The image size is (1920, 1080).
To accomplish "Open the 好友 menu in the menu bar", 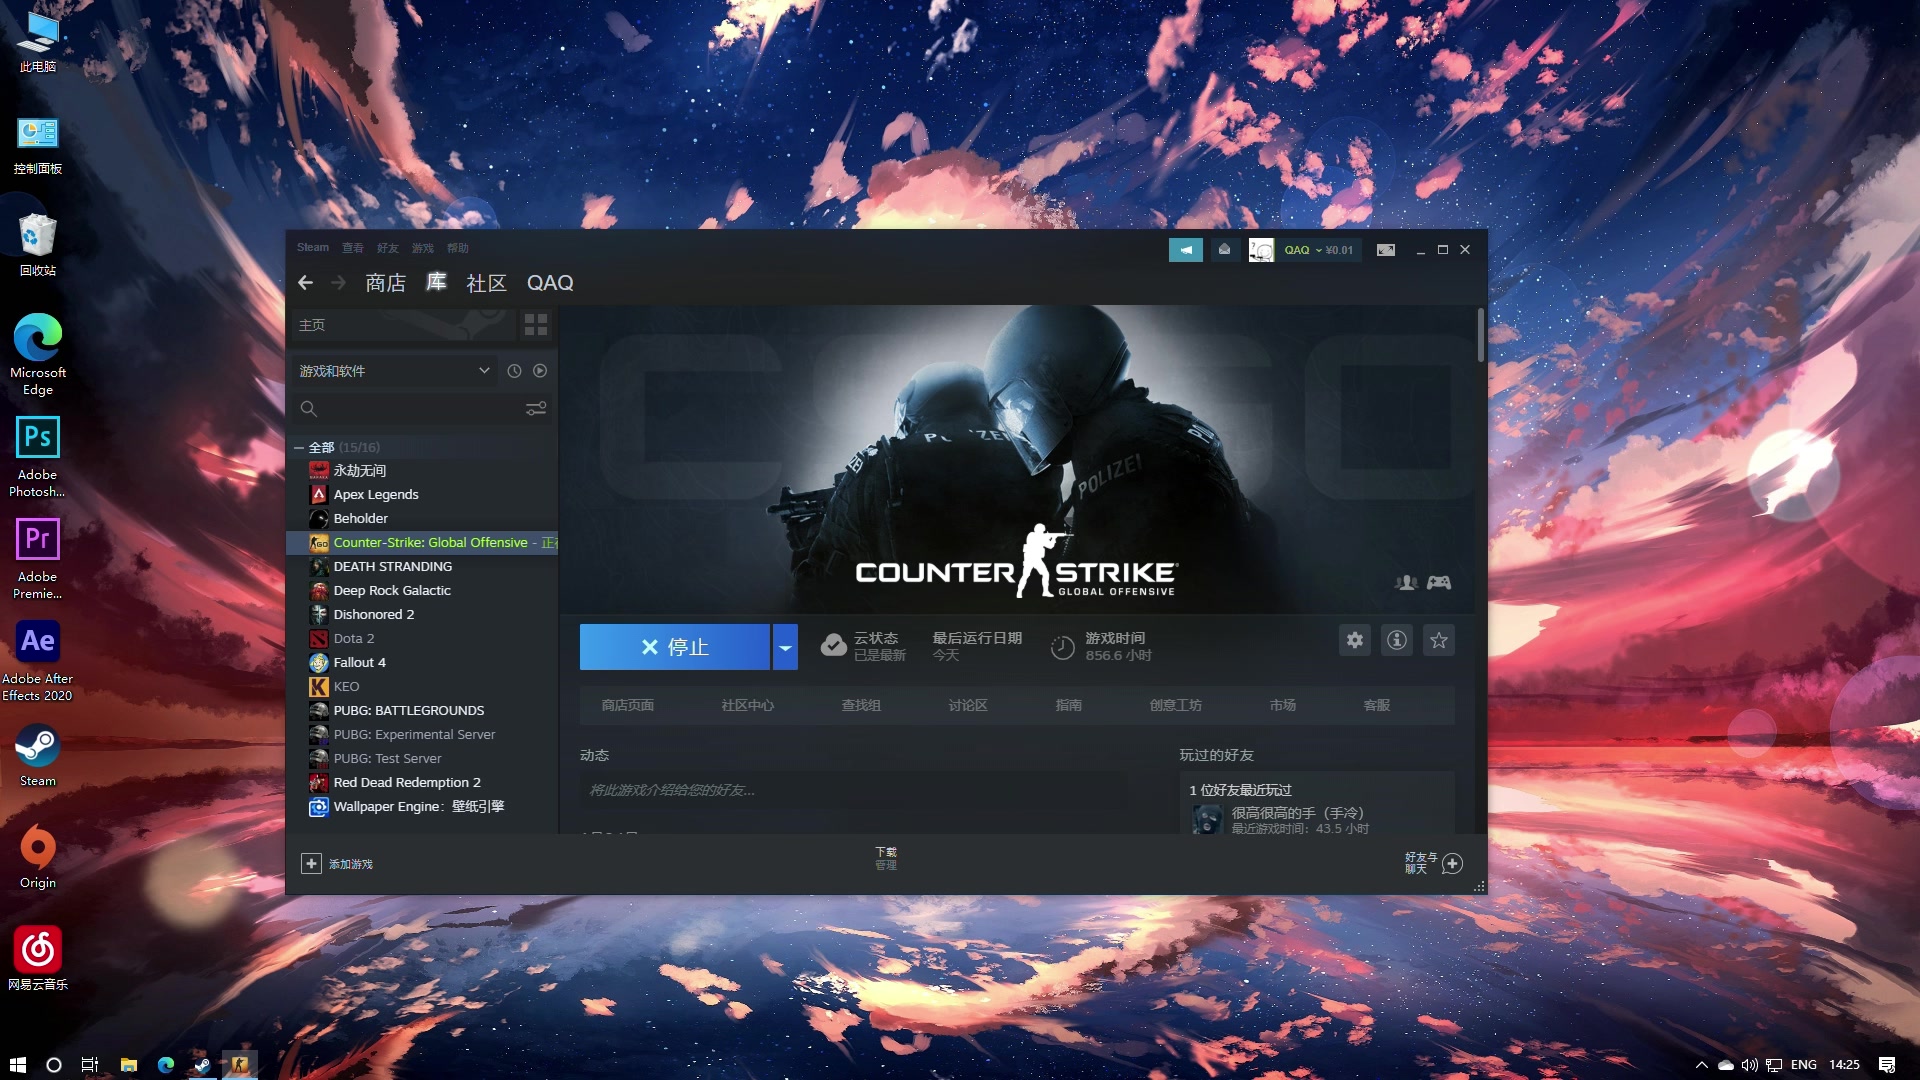I will (x=387, y=247).
